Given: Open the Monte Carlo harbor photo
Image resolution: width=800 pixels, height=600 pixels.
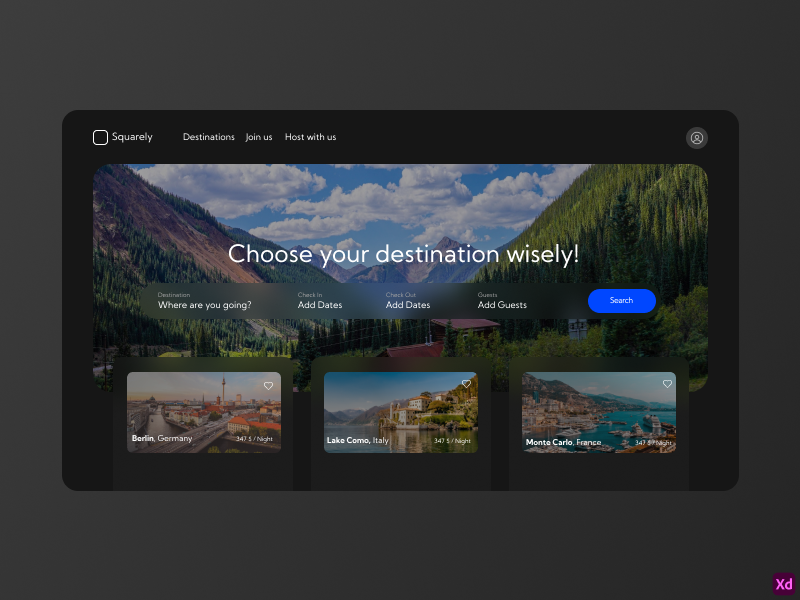Looking at the screenshot, I should [598, 405].
